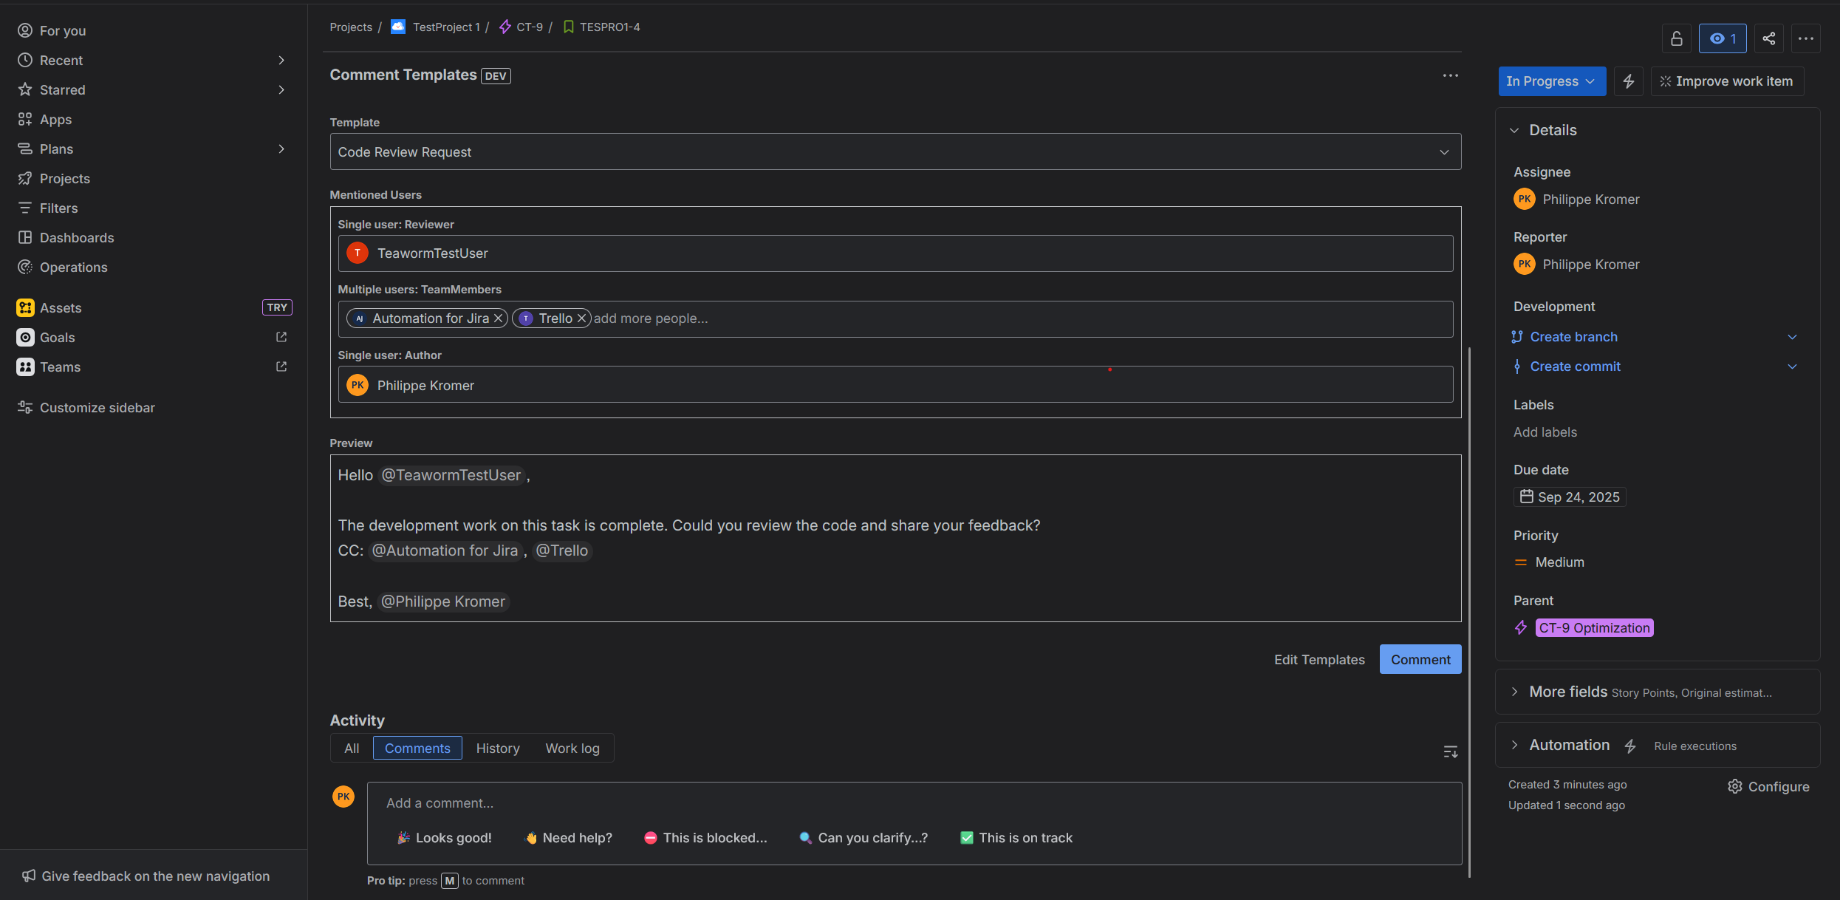
Task: Open Assets from the sidebar
Action: coord(61,307)
